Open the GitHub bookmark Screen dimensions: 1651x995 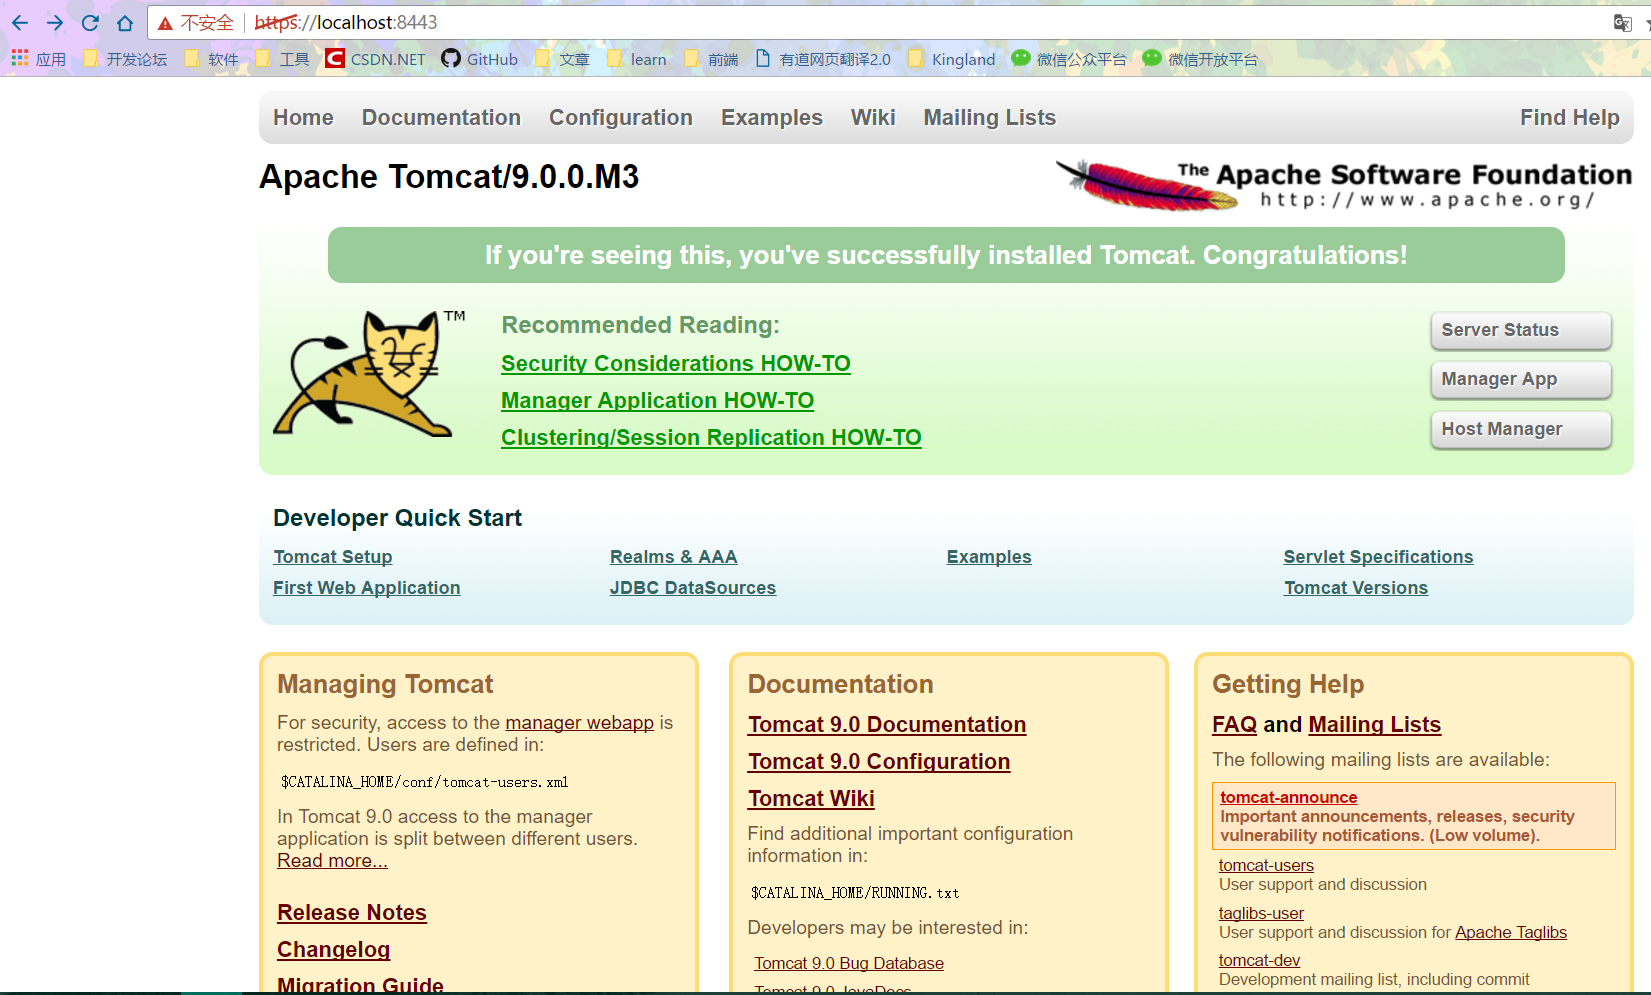pyautogui.click(x=480, y=59)
